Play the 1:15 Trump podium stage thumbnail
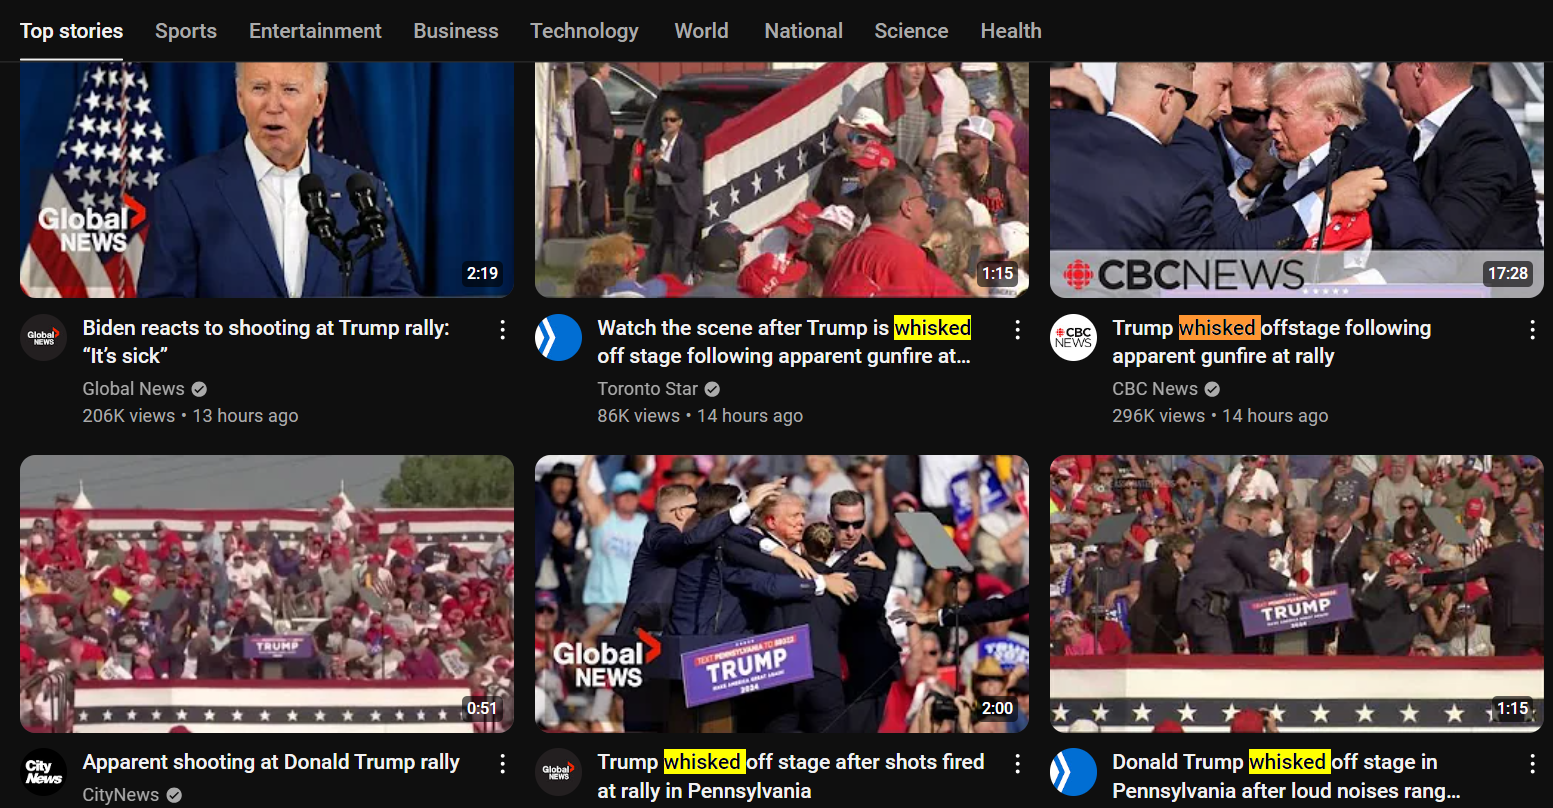The width and height of the screenshot is (1553, 808). [1297, 594]
